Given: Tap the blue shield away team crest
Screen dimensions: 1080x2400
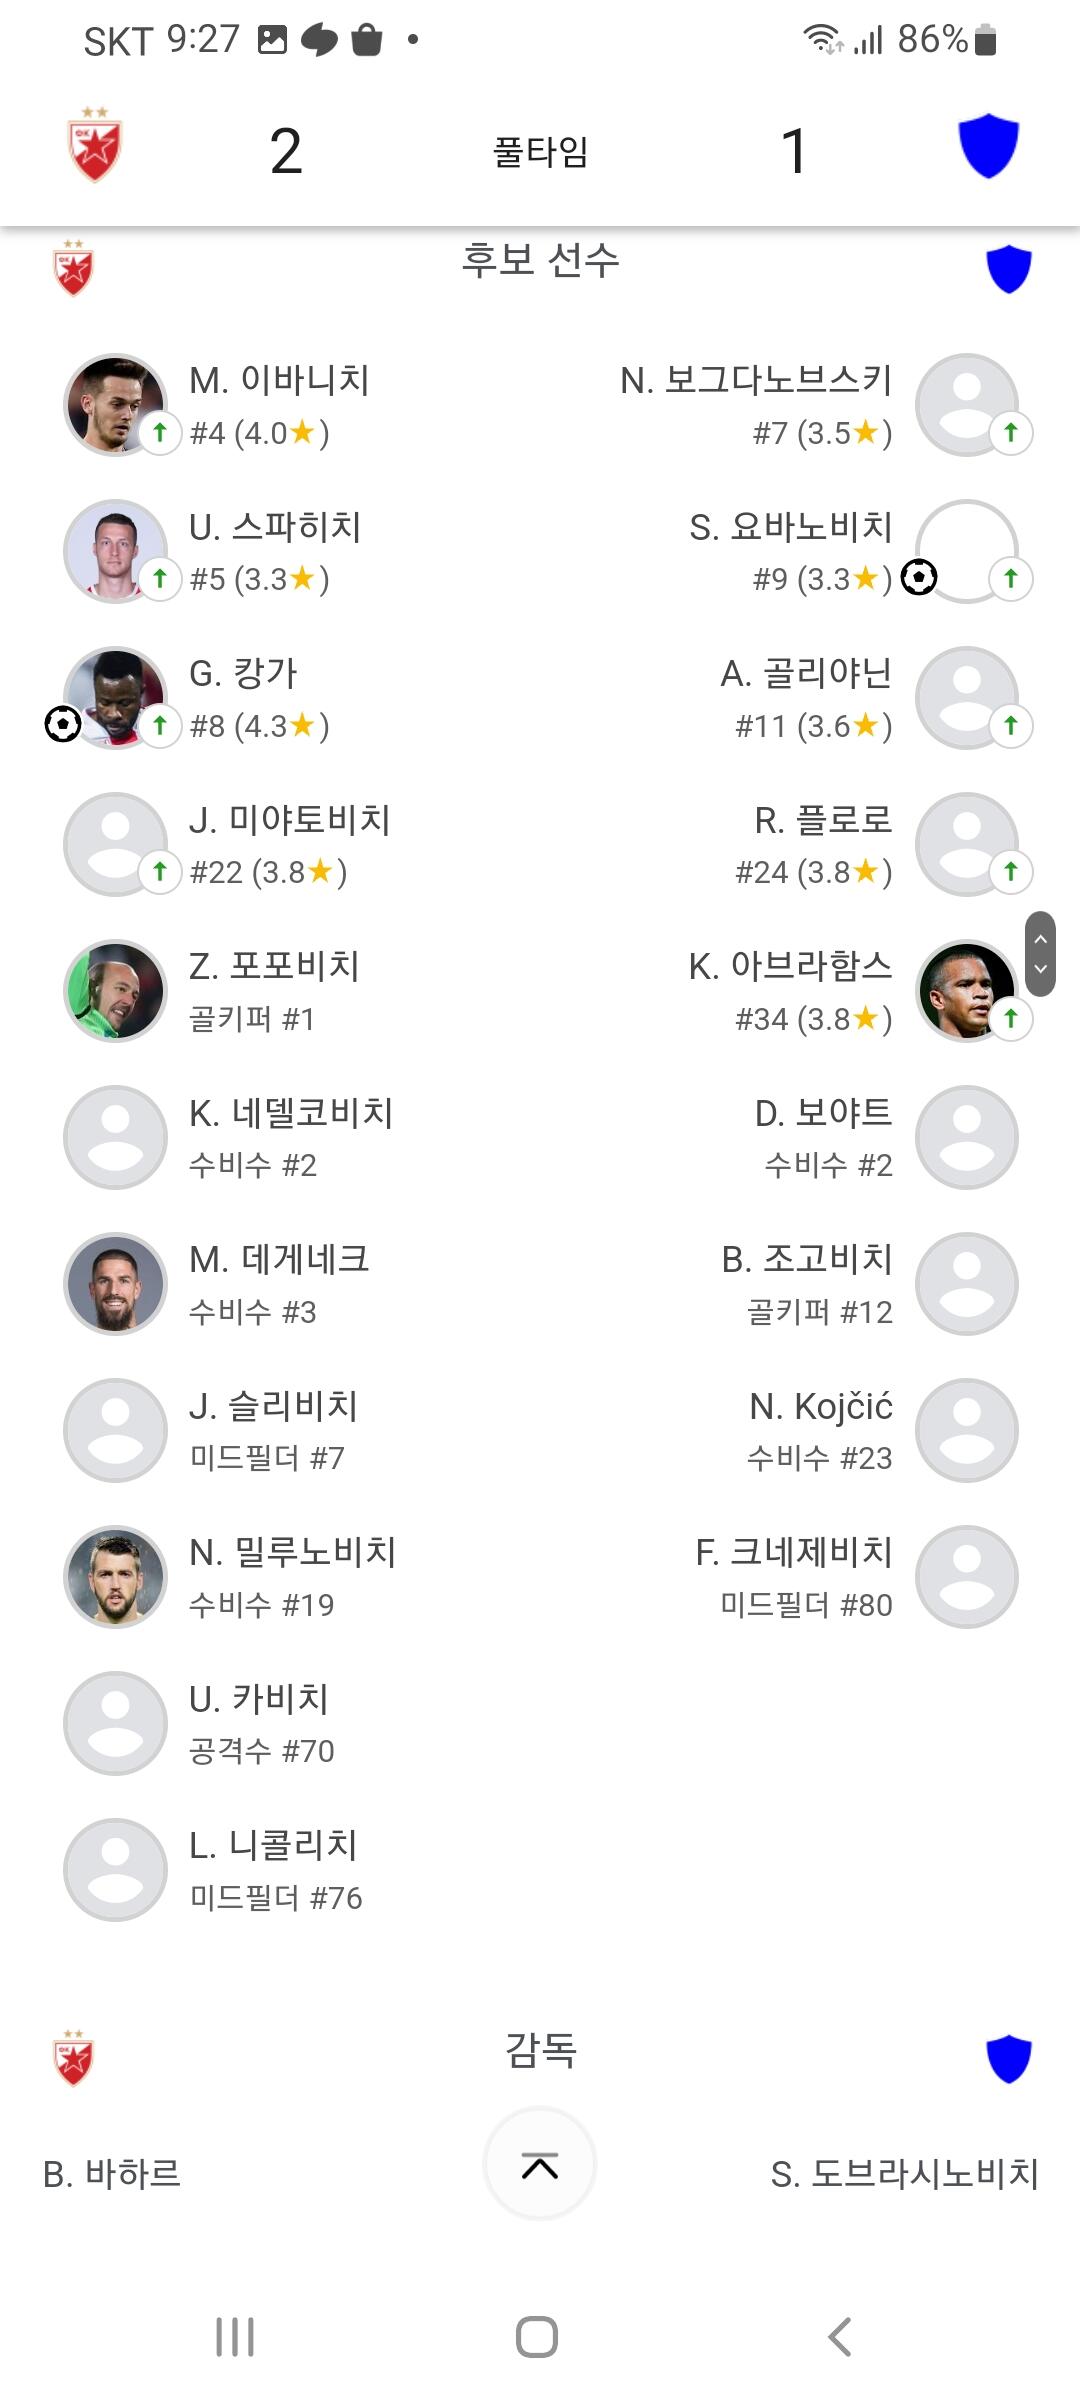Looking at the screenshot, I should pyautogui.click(x=988, y=146).
